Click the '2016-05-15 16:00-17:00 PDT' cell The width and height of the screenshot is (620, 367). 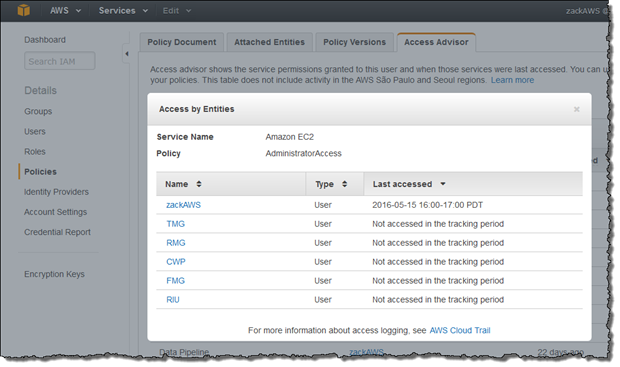427,205
